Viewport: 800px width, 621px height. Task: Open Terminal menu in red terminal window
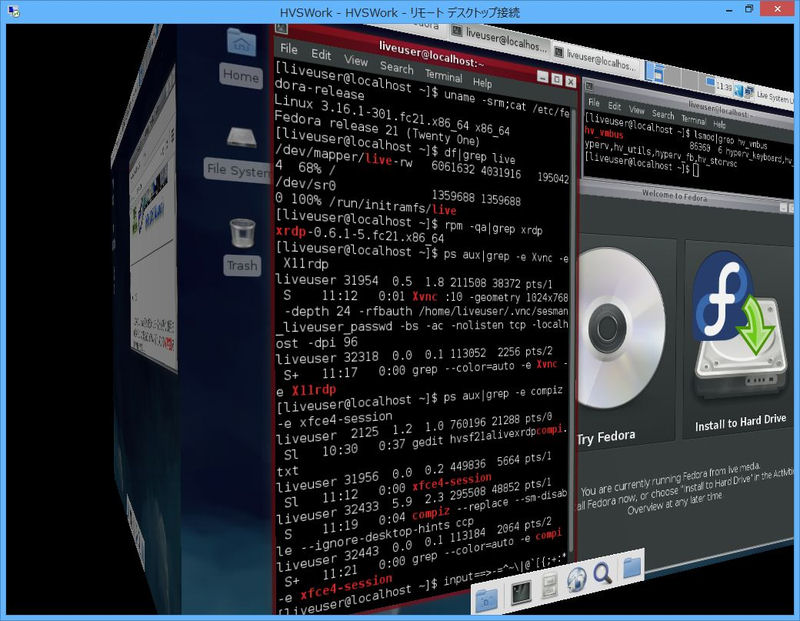(443, 76)
